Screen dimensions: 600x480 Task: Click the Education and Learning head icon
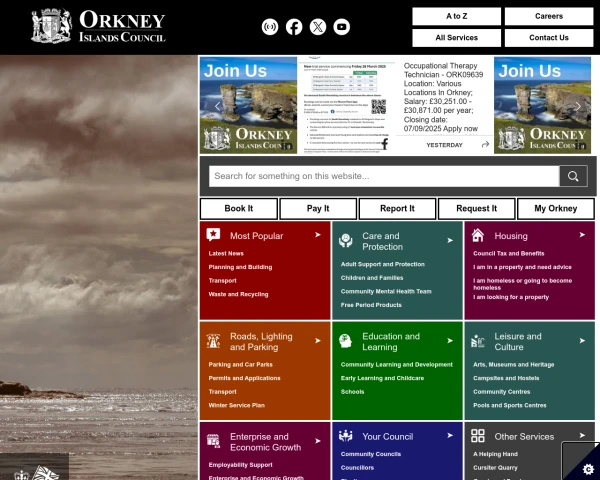[x=346, y=341]
